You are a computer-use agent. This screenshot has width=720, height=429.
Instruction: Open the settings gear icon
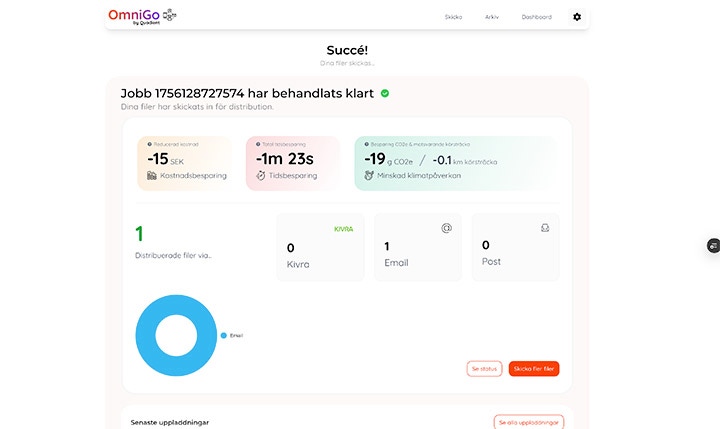pyautogui.click(x=576, y=17)
